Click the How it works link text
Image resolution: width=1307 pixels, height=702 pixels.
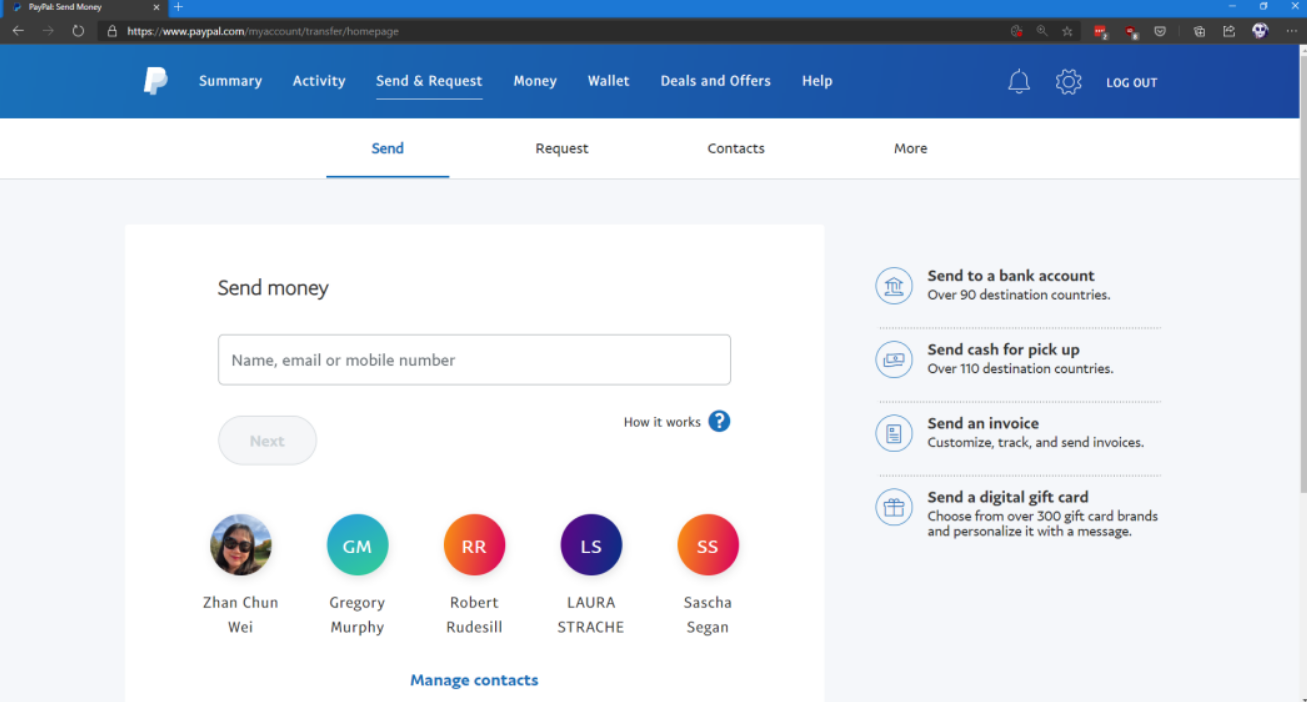pyautogui.click(x=662, y=422)
